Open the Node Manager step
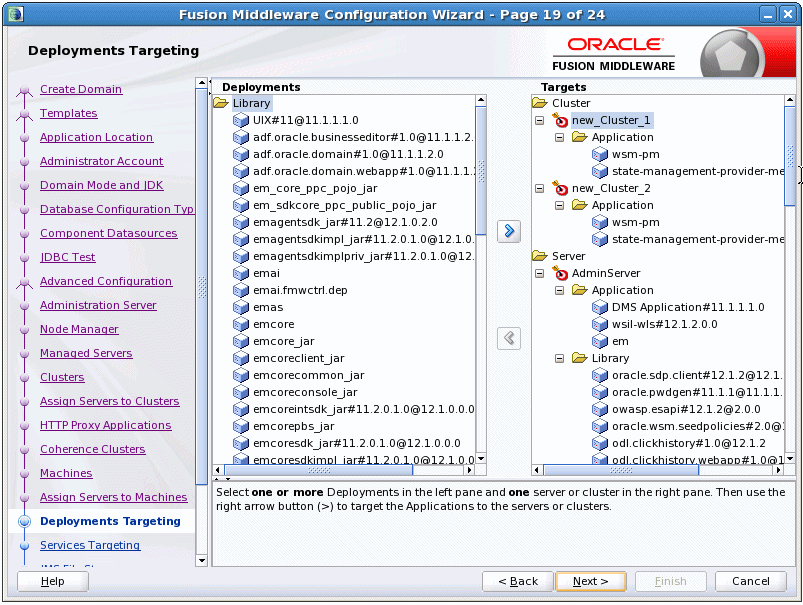 [x=79, y=329]
